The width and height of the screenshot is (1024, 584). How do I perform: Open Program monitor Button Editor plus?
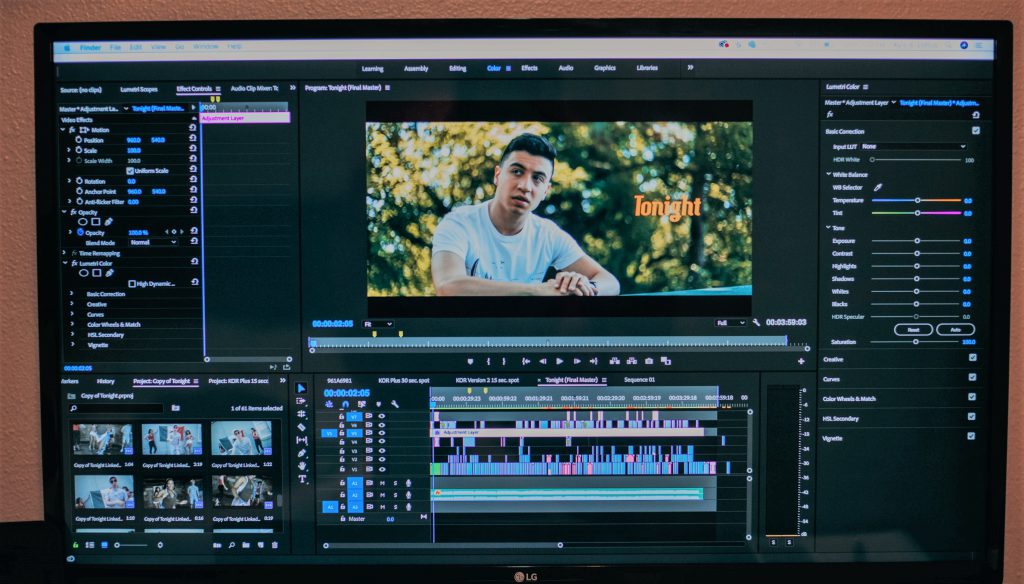click(x=801, y=361)
